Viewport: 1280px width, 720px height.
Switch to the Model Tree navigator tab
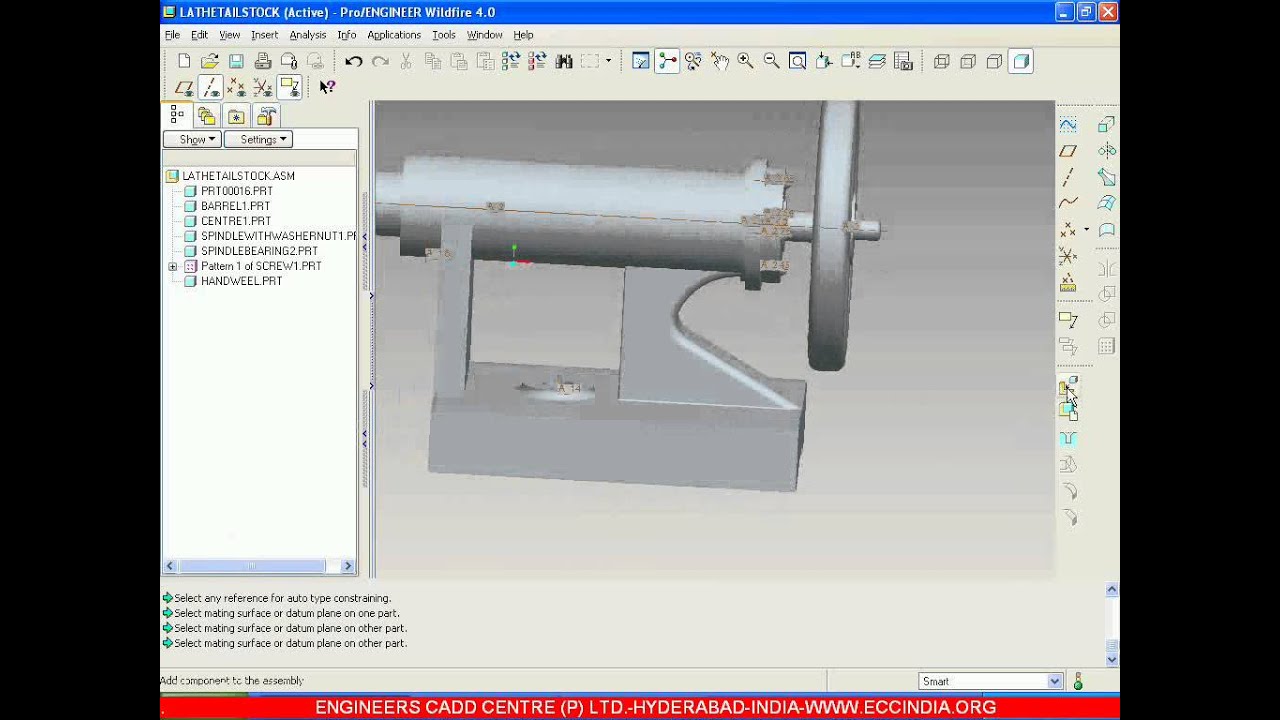point(177,116)
